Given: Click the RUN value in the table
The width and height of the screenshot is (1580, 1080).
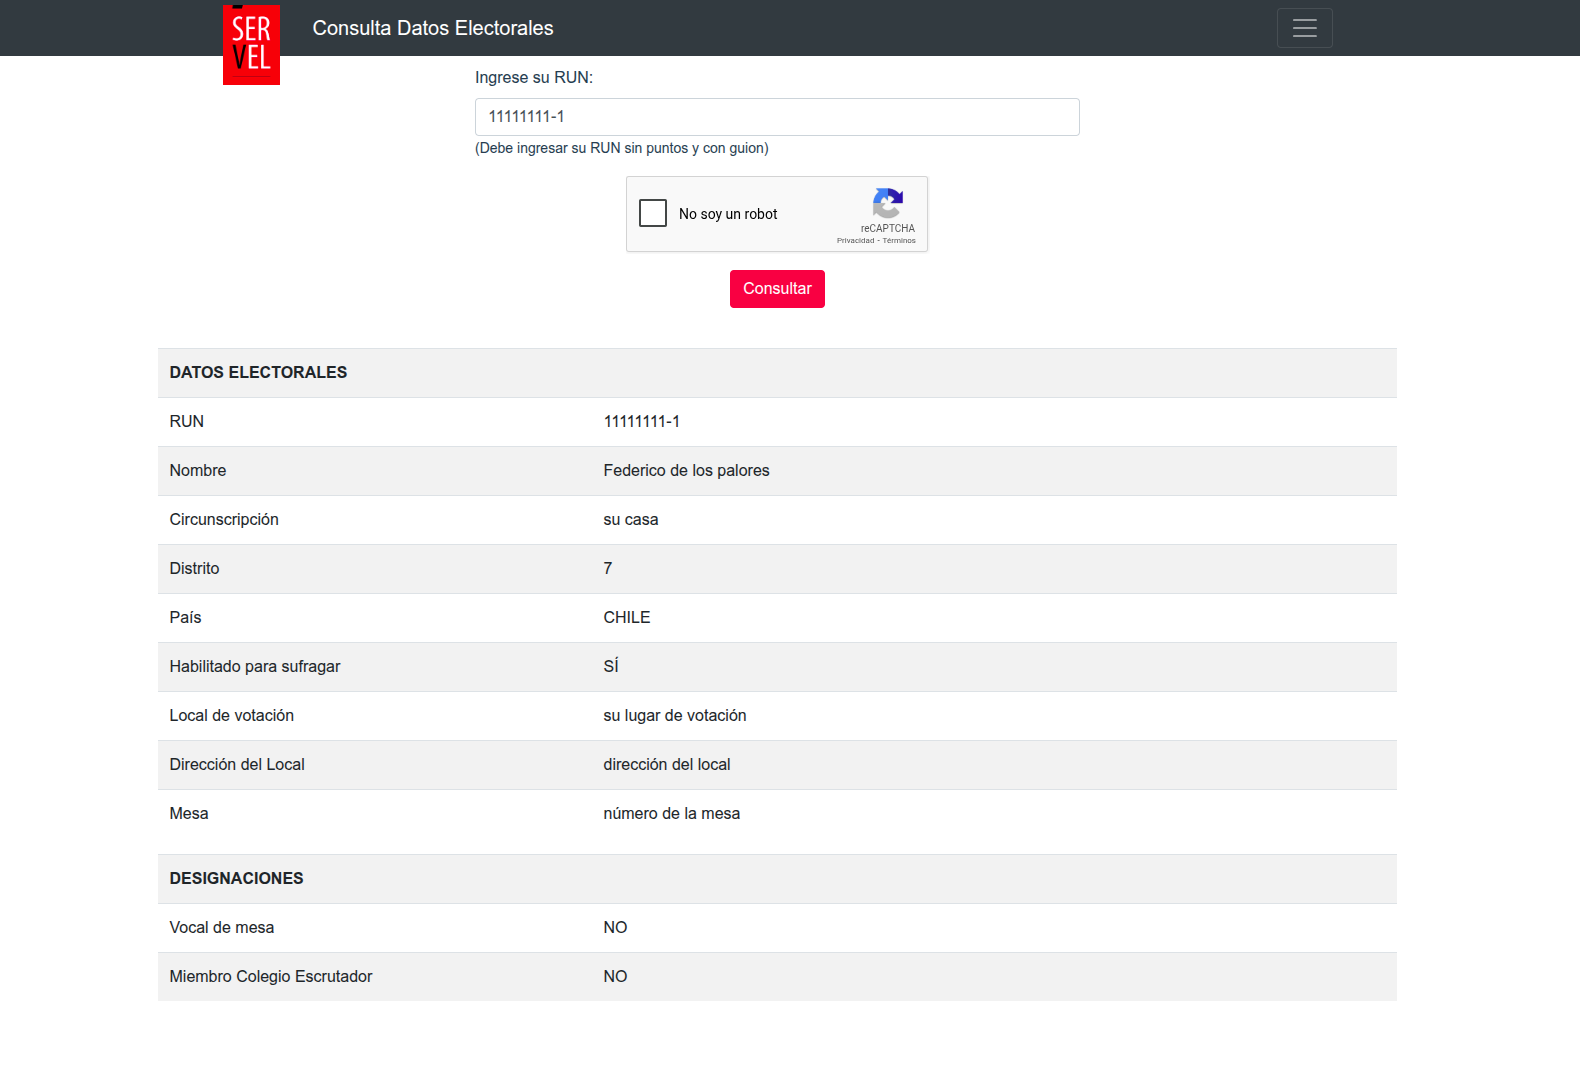Looking at the screenshot, I should [x=641, y=421].
